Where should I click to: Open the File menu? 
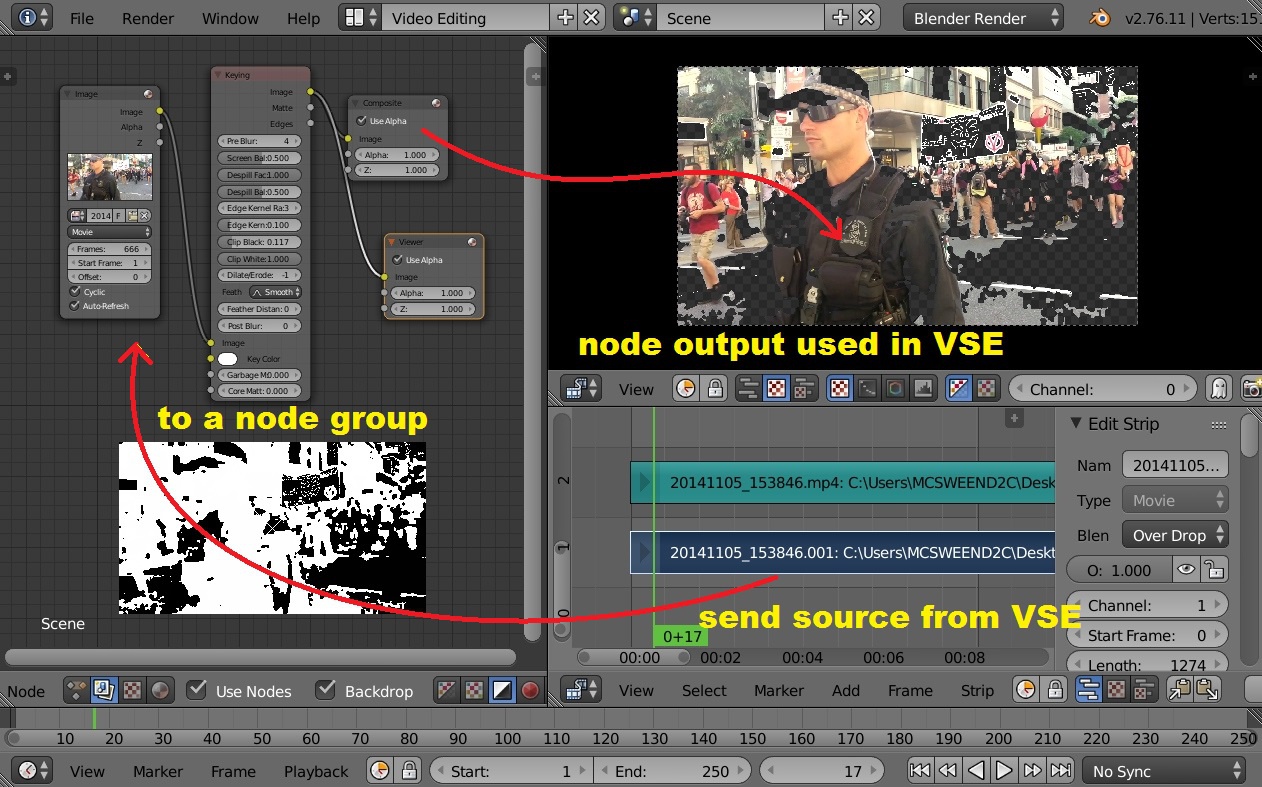tap(82, 18)
